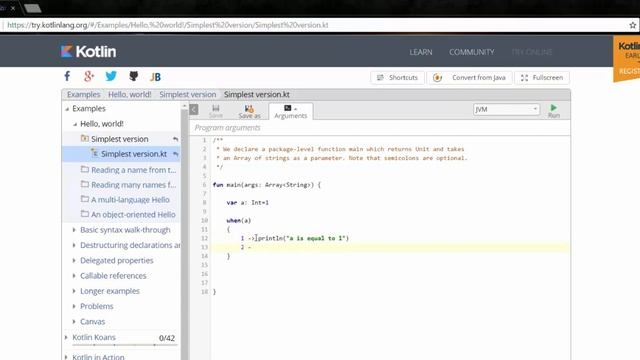Collapse the Examples tree node
Screen dimensions: 640x360
pyautogui.click(x=67, y=109)
